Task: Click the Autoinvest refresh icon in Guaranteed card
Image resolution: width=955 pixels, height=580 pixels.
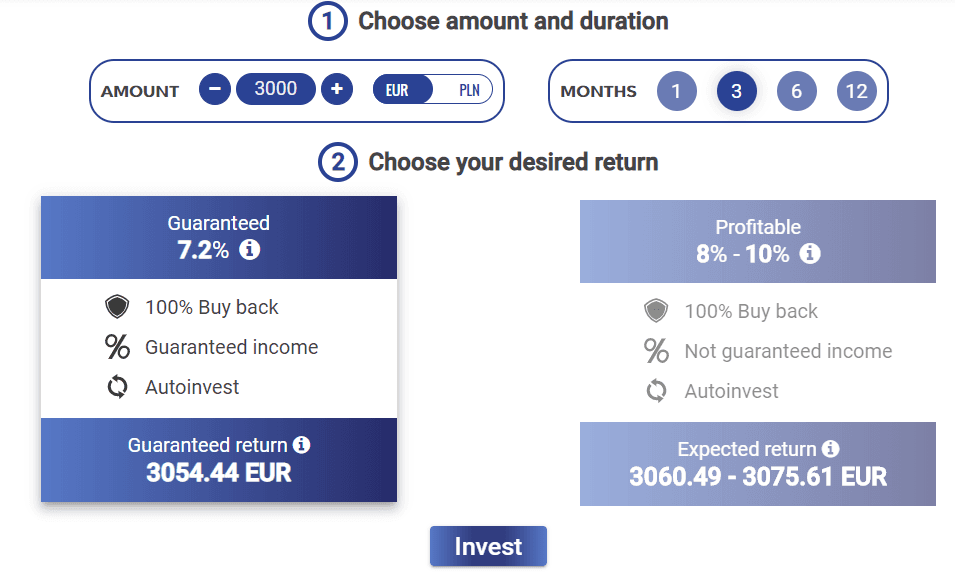Action: [x=117, y=387]
